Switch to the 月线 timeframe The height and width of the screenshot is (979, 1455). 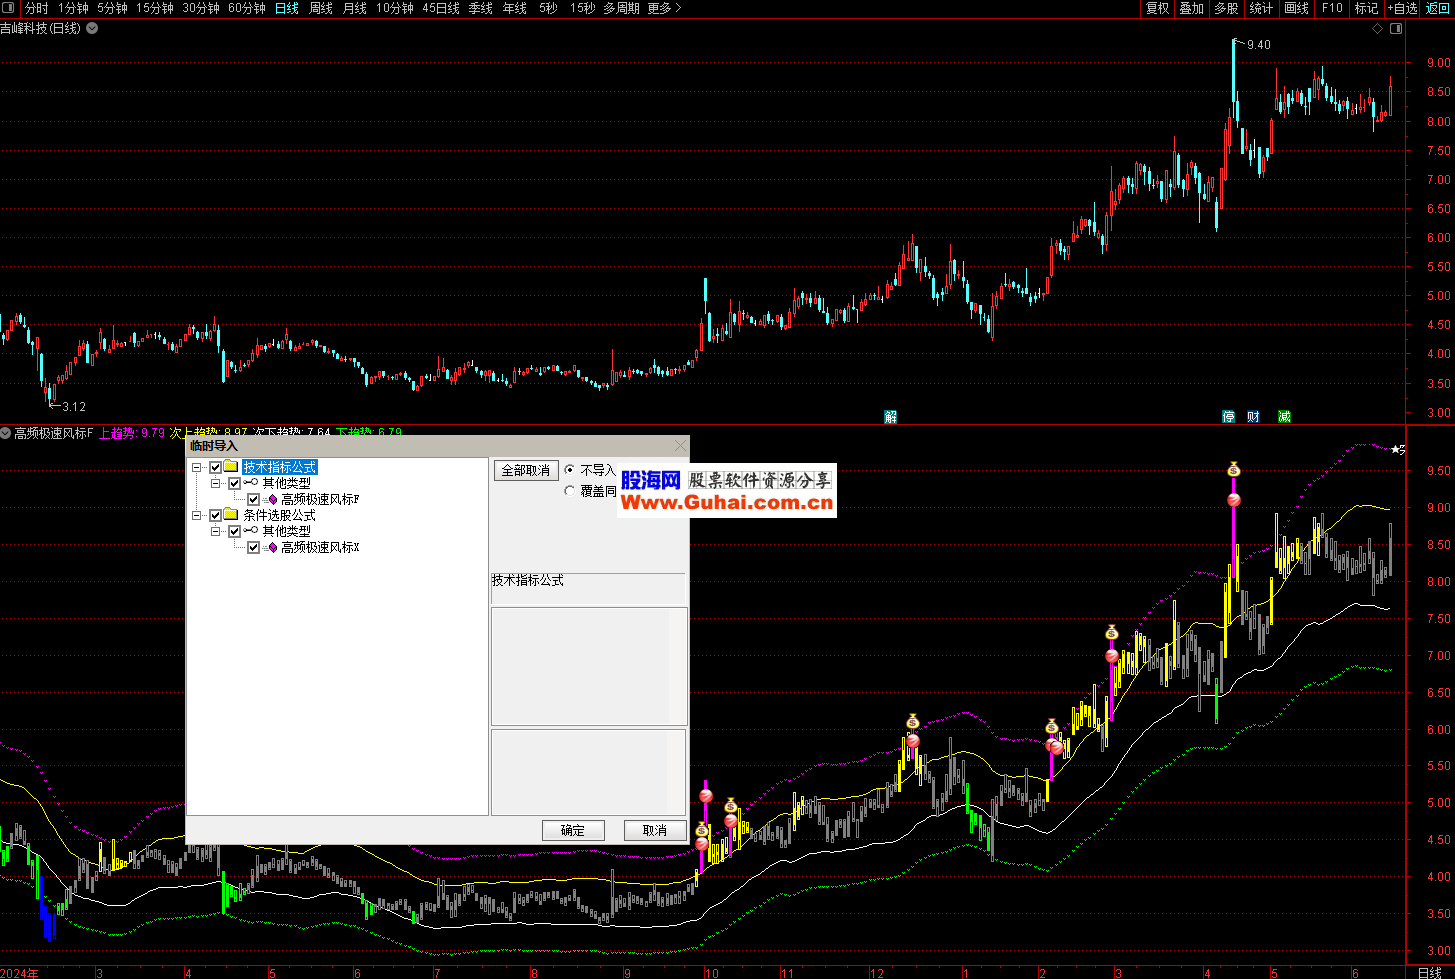click(x=355, y=8)
